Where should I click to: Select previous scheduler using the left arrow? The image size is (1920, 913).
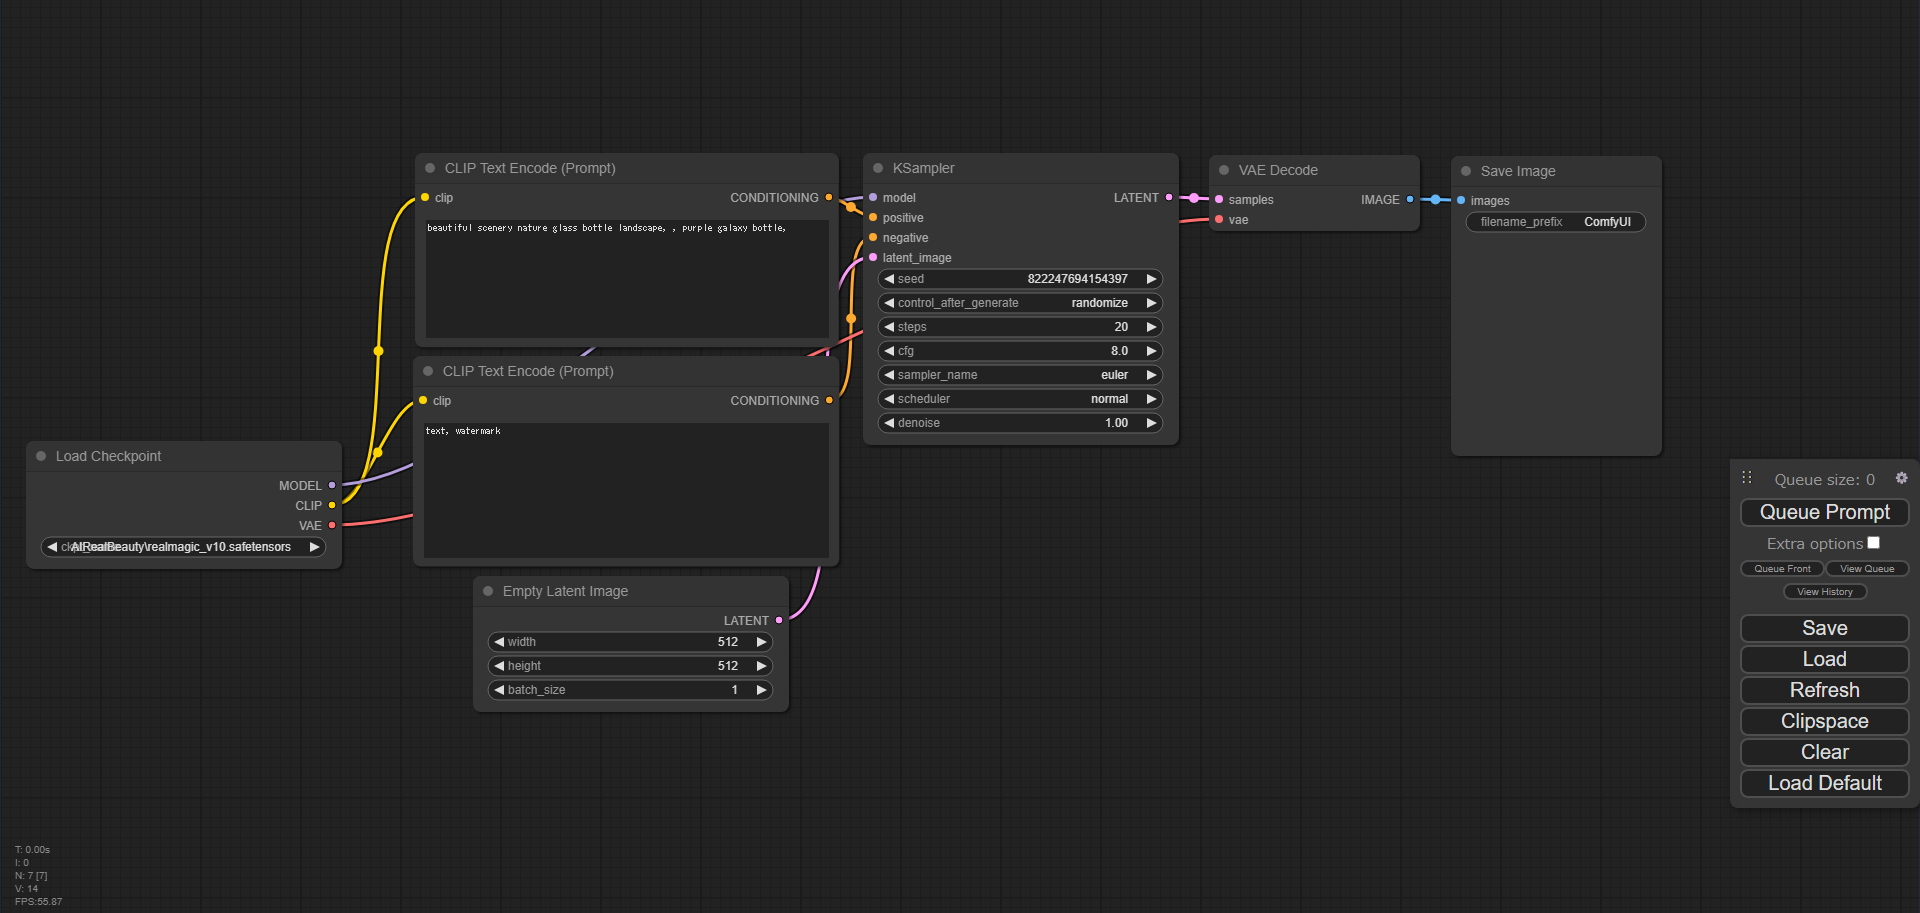coord(889,399)
